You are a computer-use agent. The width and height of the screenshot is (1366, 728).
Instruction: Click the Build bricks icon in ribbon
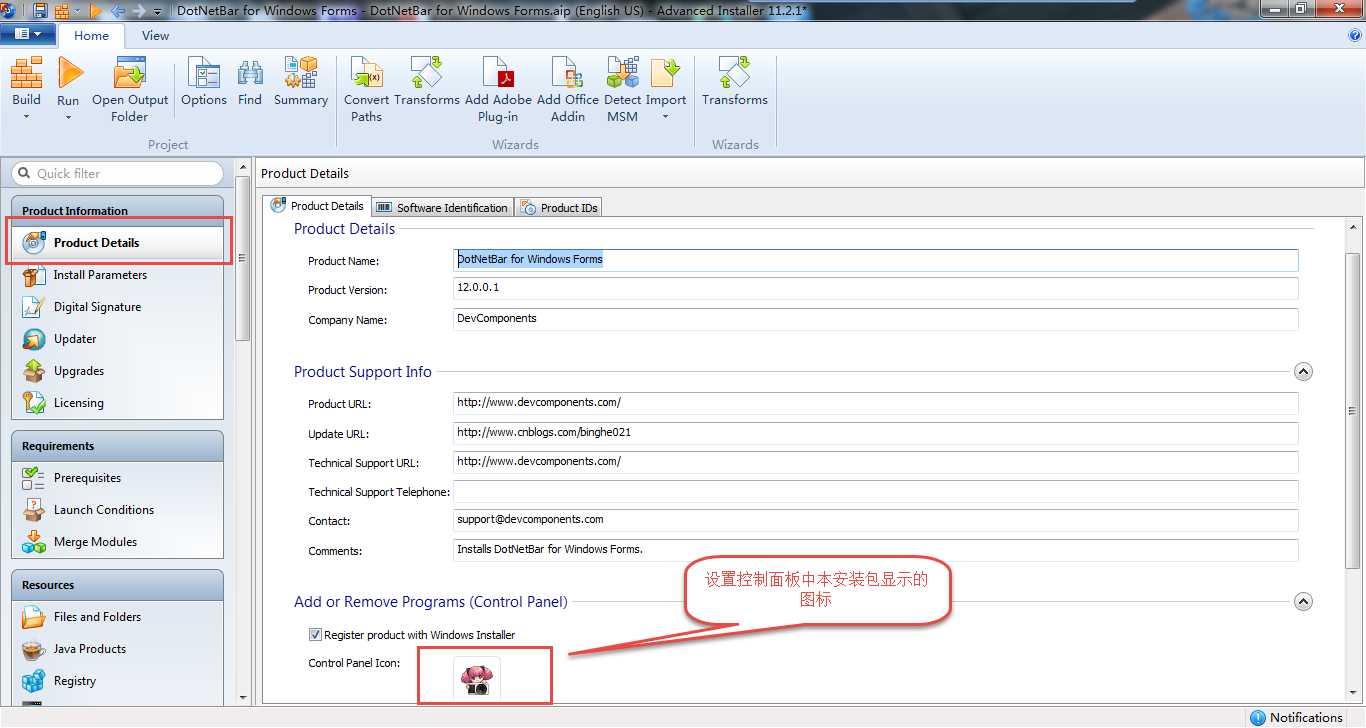[27, 72]
